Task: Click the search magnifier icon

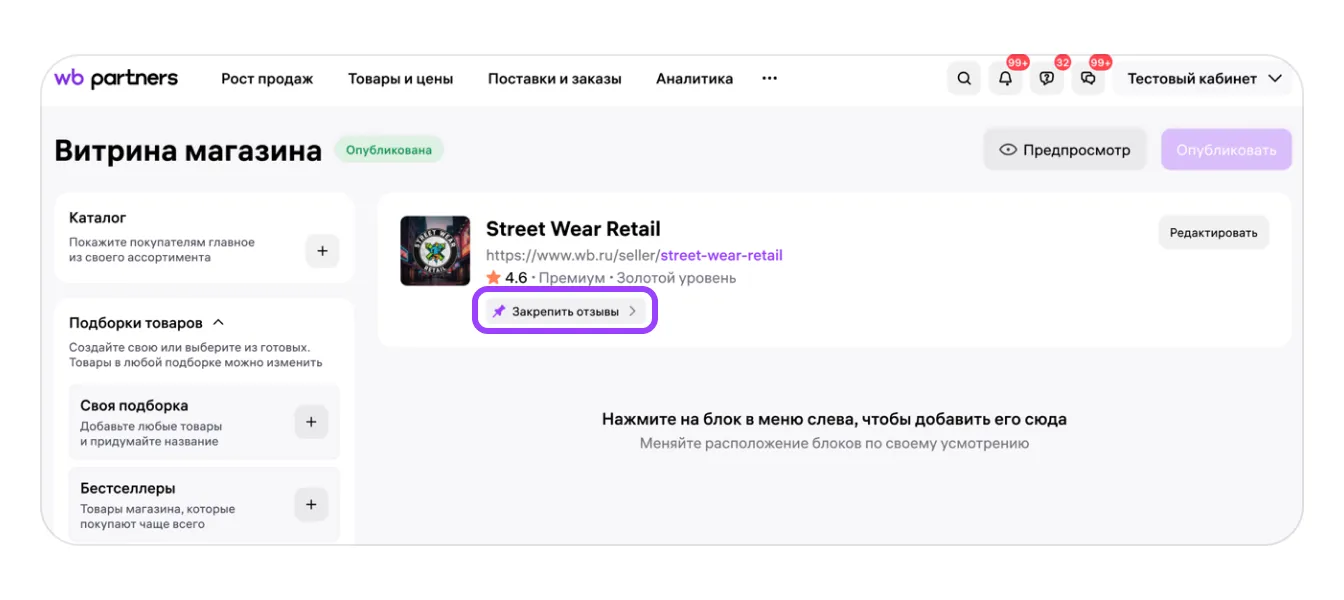Action: pos(963,79)
